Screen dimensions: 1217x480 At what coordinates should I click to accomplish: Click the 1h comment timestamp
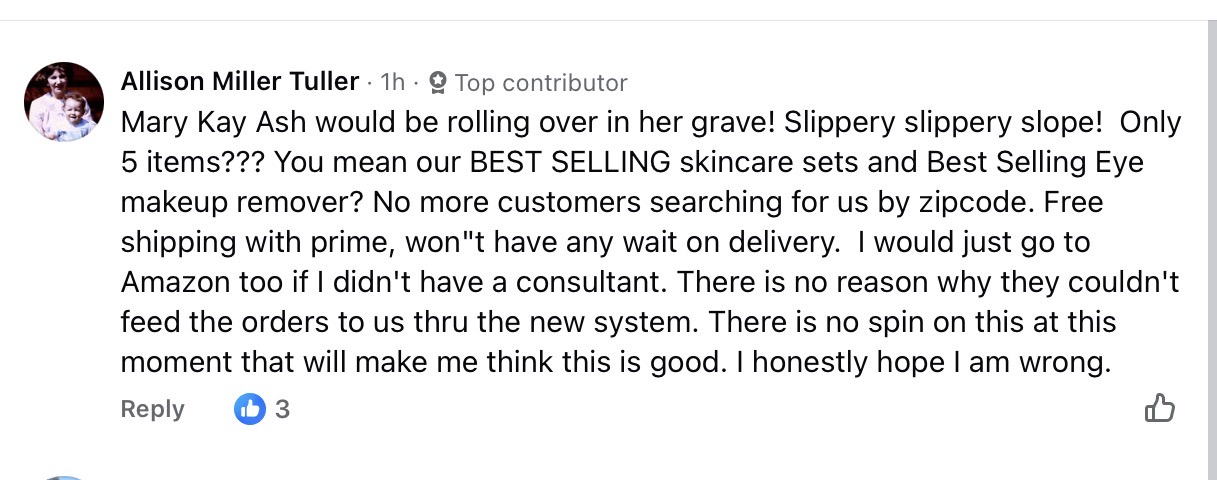[x=393, y=82]
